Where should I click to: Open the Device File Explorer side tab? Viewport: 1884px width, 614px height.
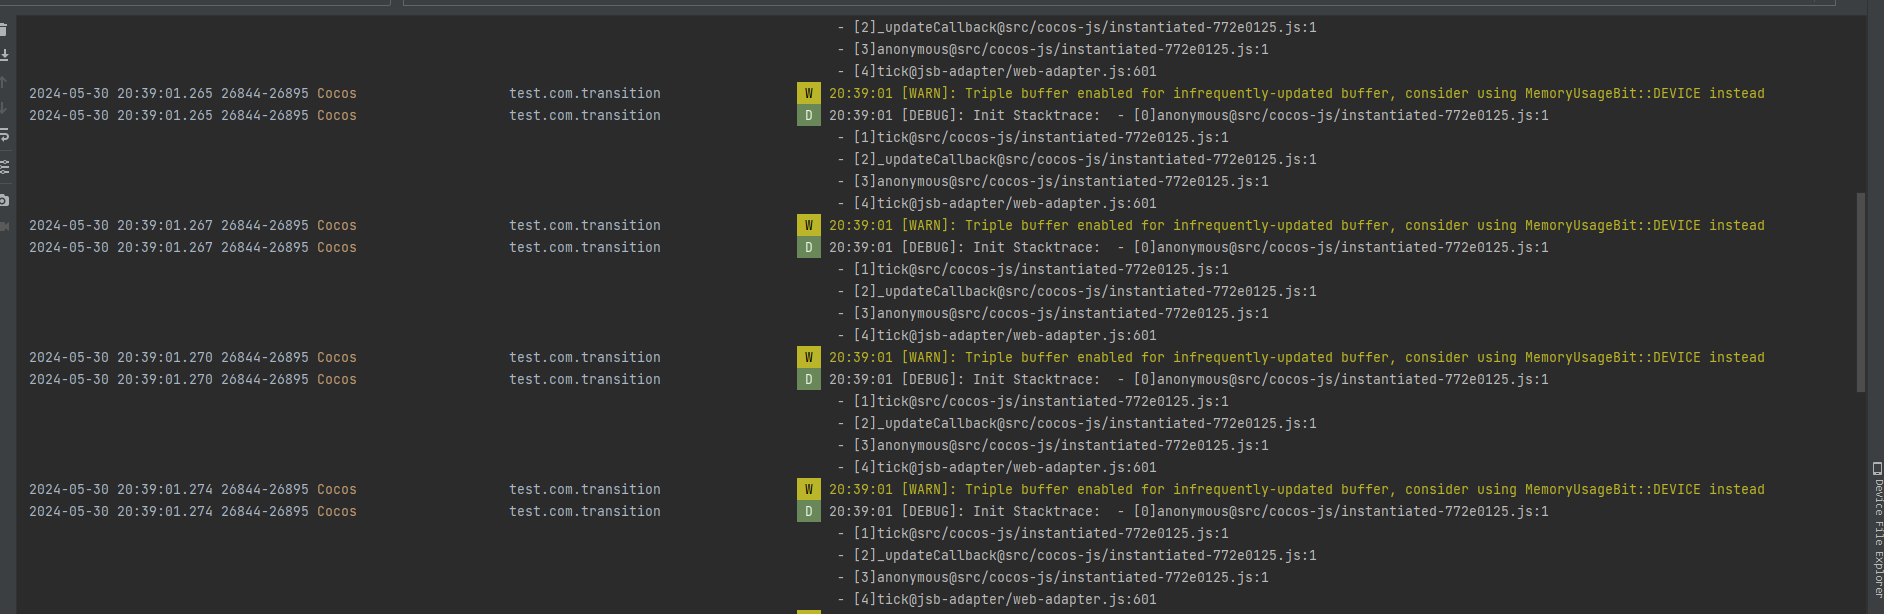[x=1877, y=530]
